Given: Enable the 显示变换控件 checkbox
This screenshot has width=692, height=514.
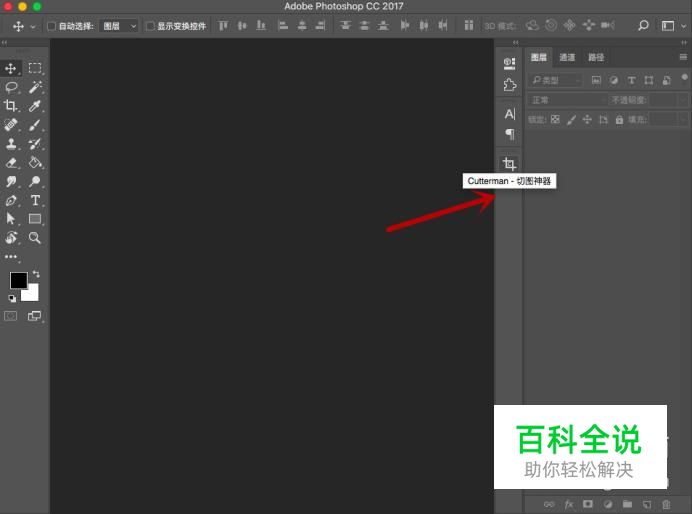Looking at the screenshot, I should click(151, 26).
